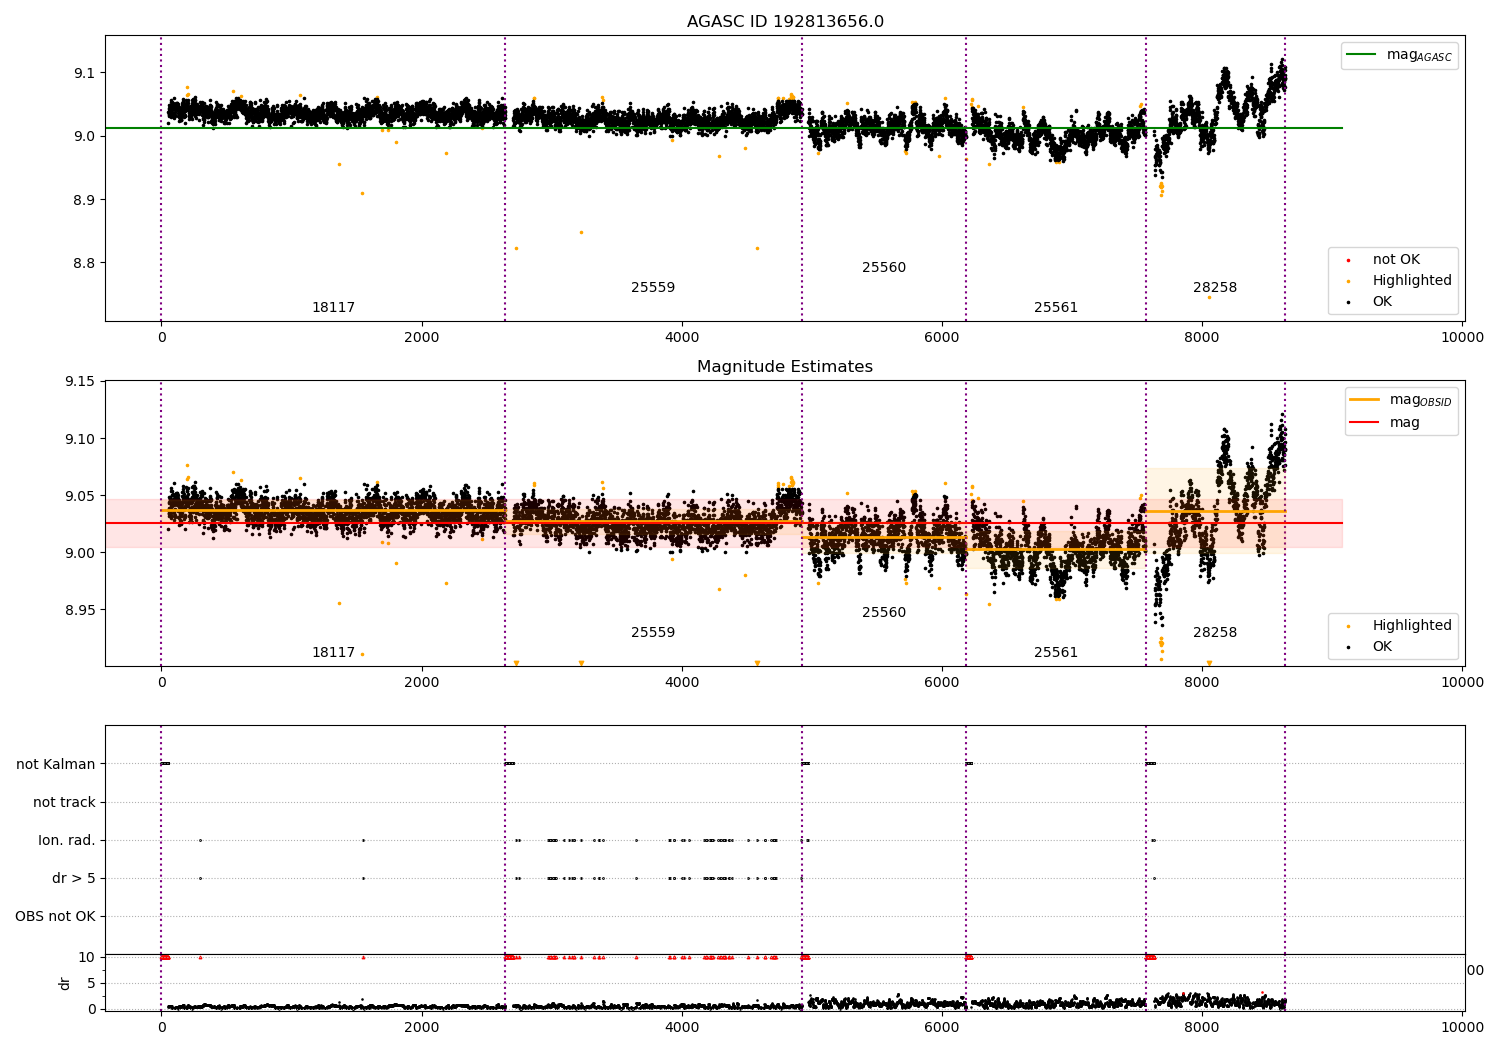Click the 'not Kalman' axis label
This screenshot has width=1500, height=1050.
coord(56,764)
